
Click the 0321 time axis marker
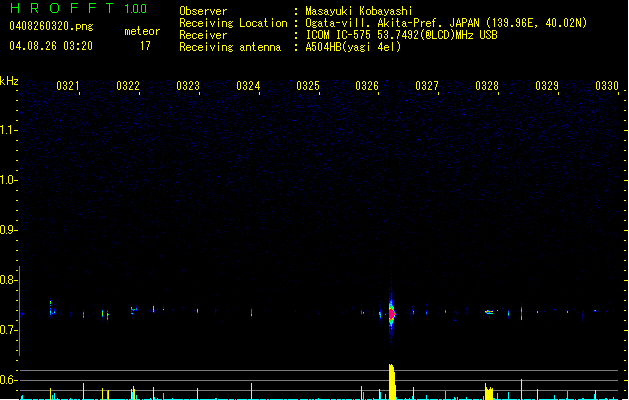tap(68, 86)
